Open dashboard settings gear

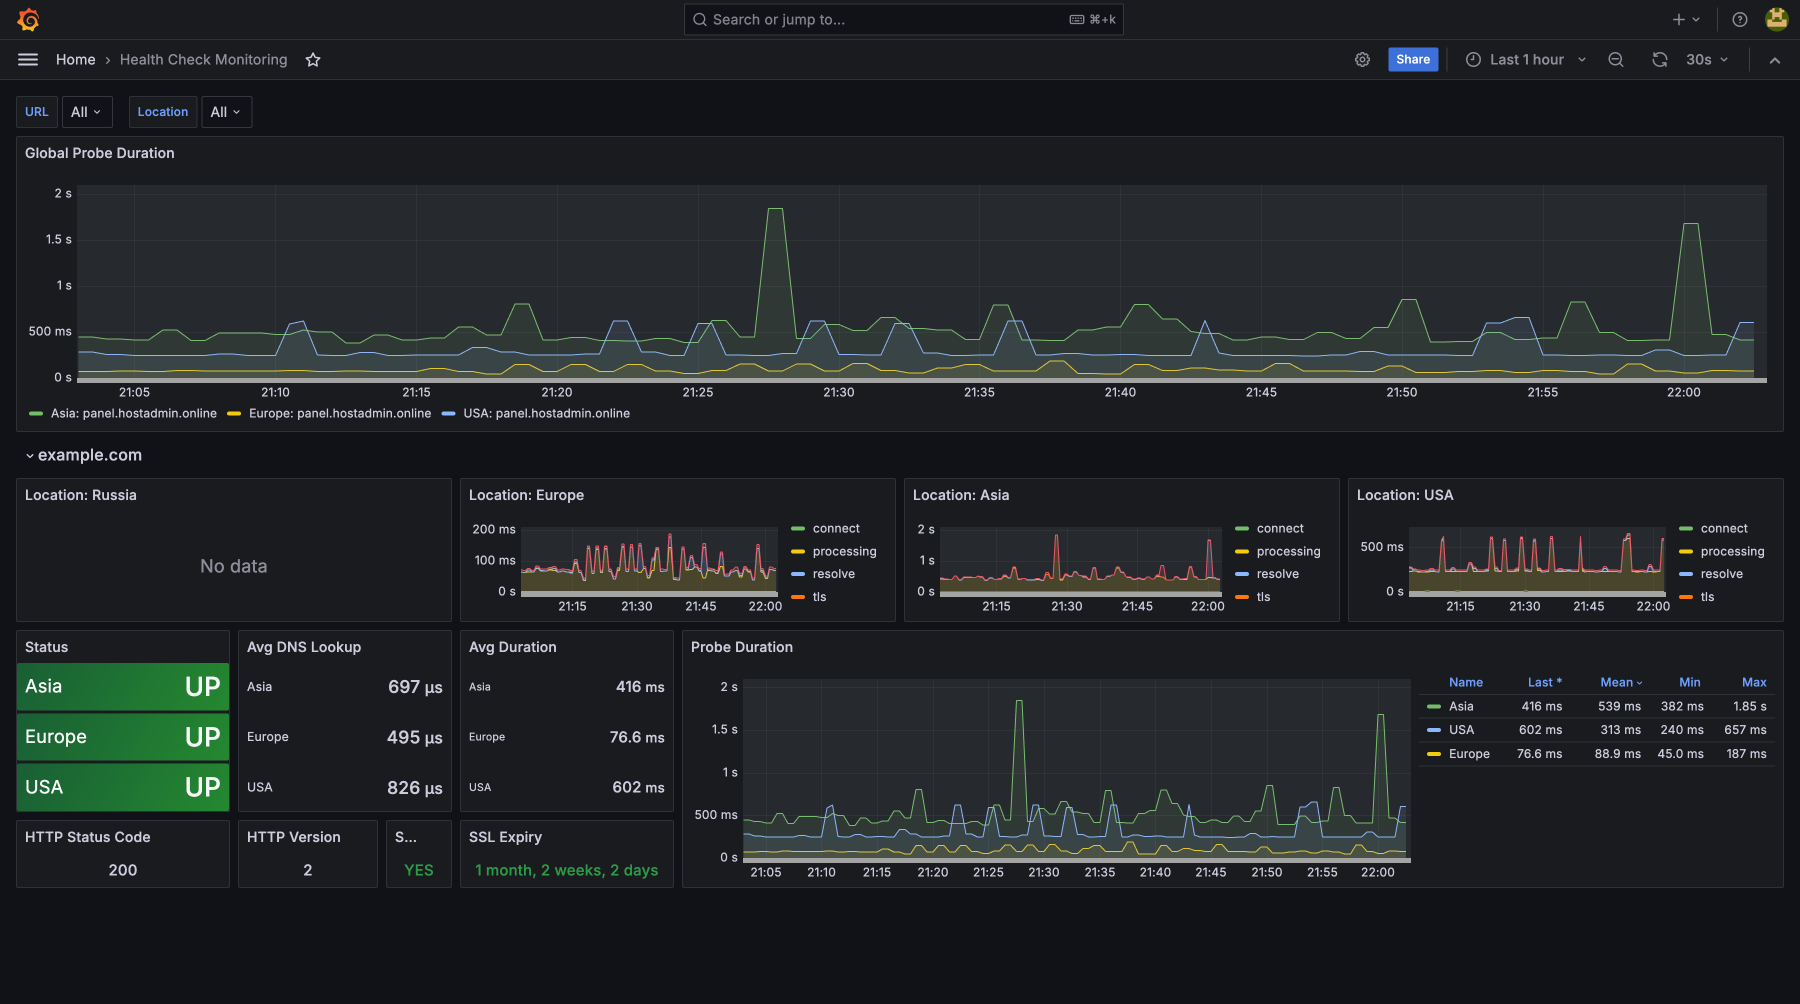pyautogui.click(x=1362, y=60)
